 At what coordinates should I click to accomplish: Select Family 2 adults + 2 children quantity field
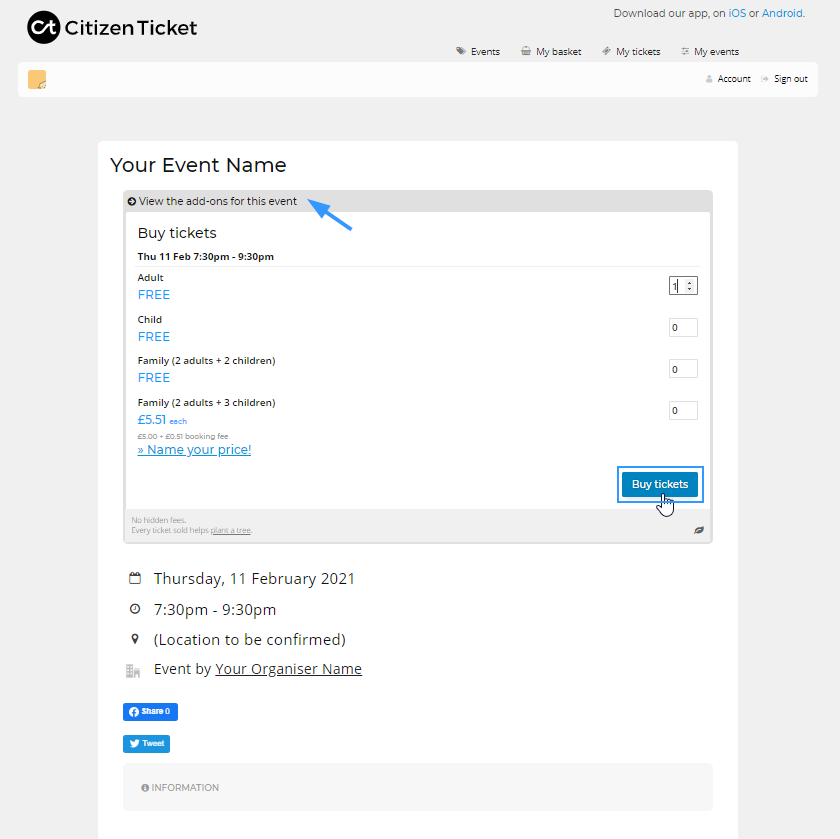pyautogui.click(x=683, y=369)
